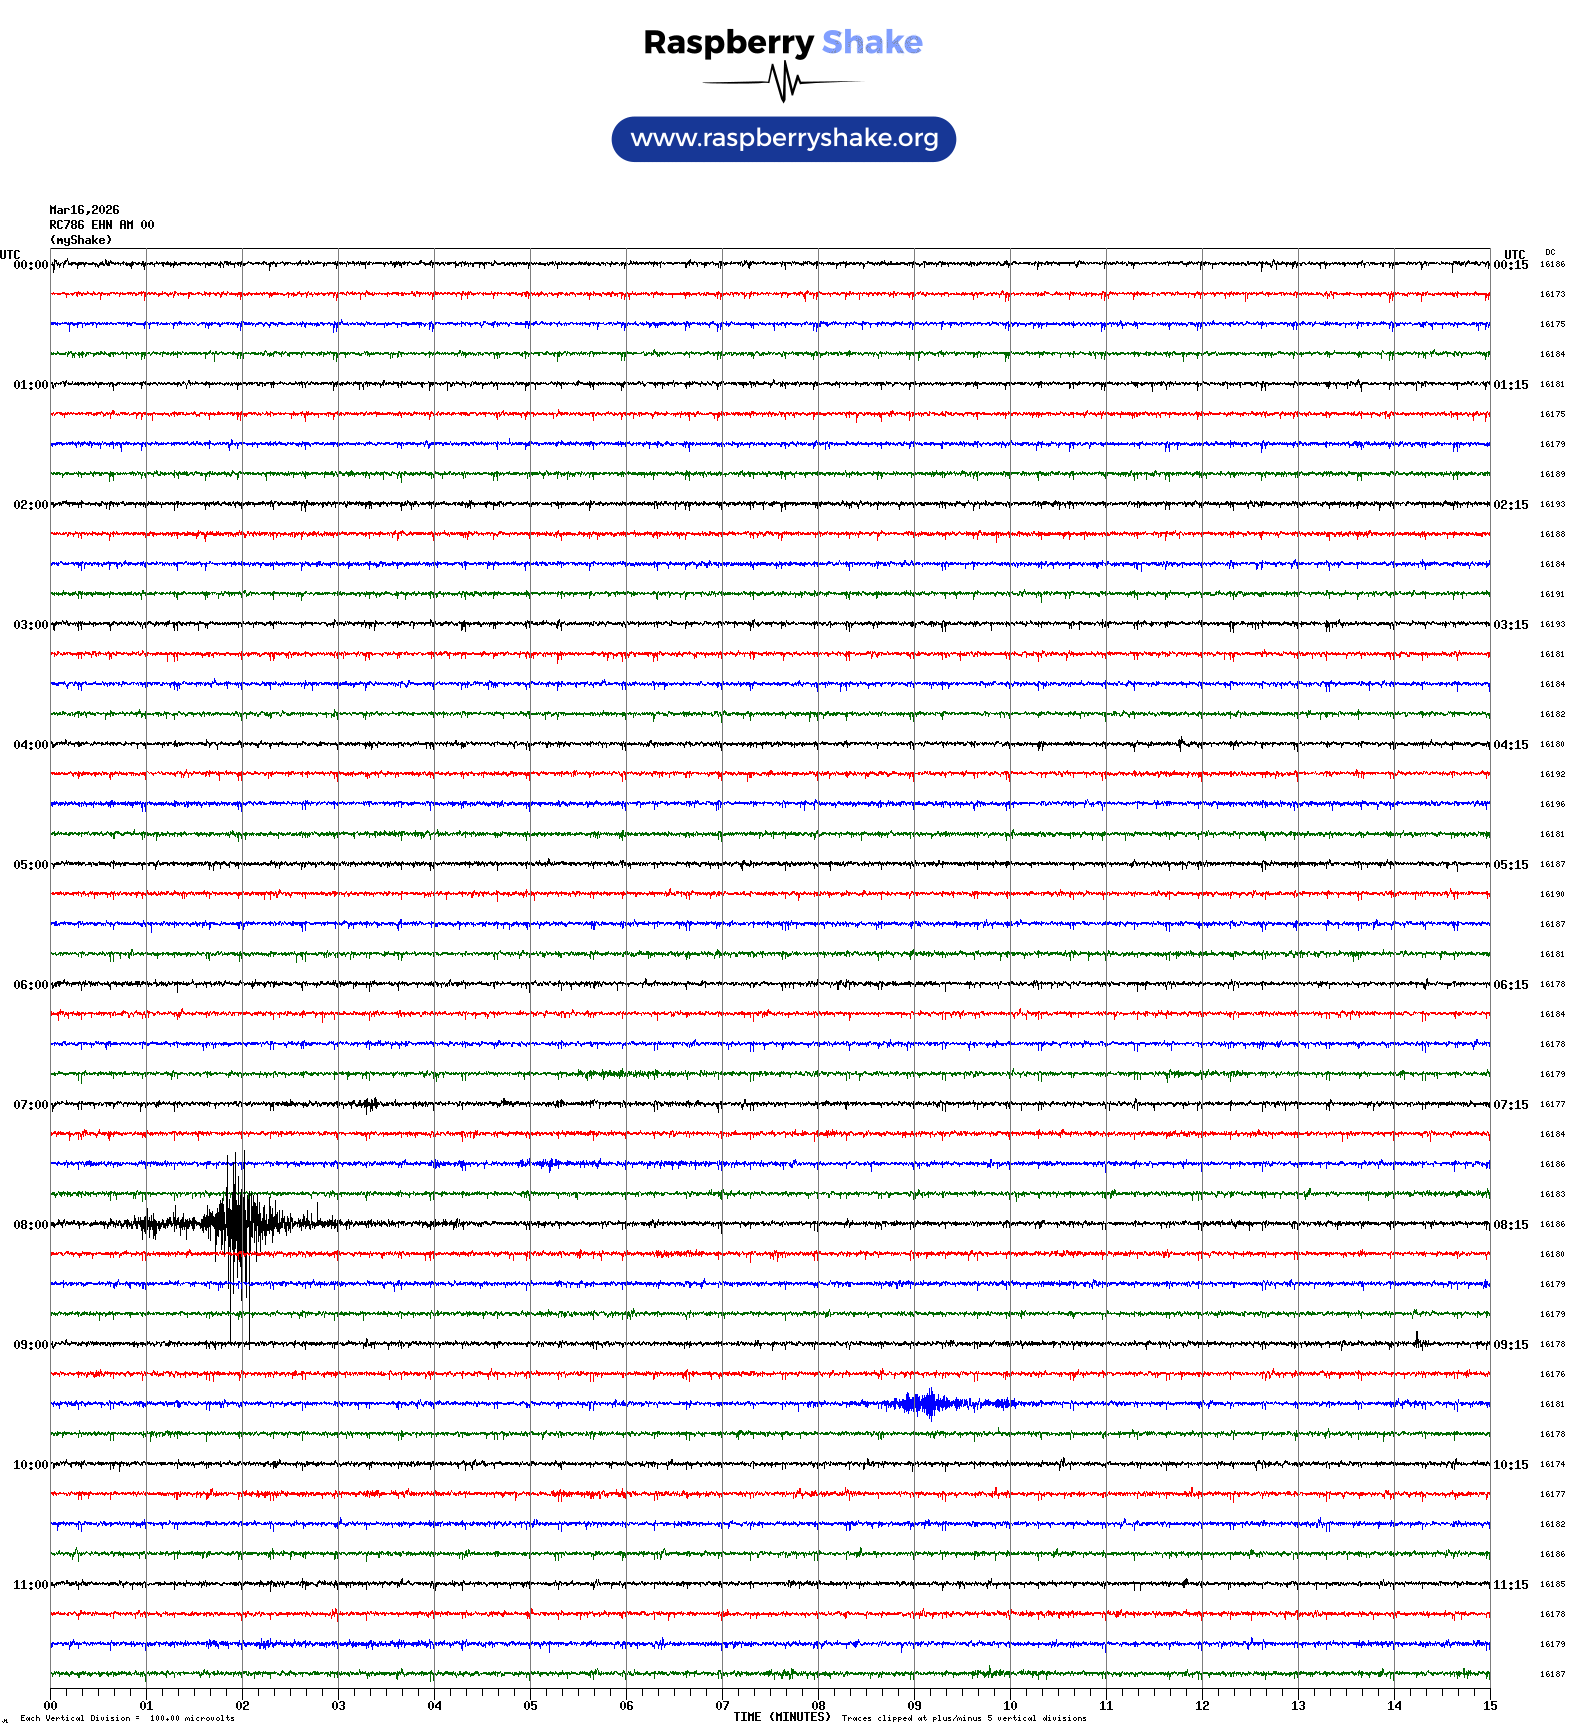1570x1732 pixels.
Task: Select the 11:15 time label on the right
Action: pos(1510,1585)
